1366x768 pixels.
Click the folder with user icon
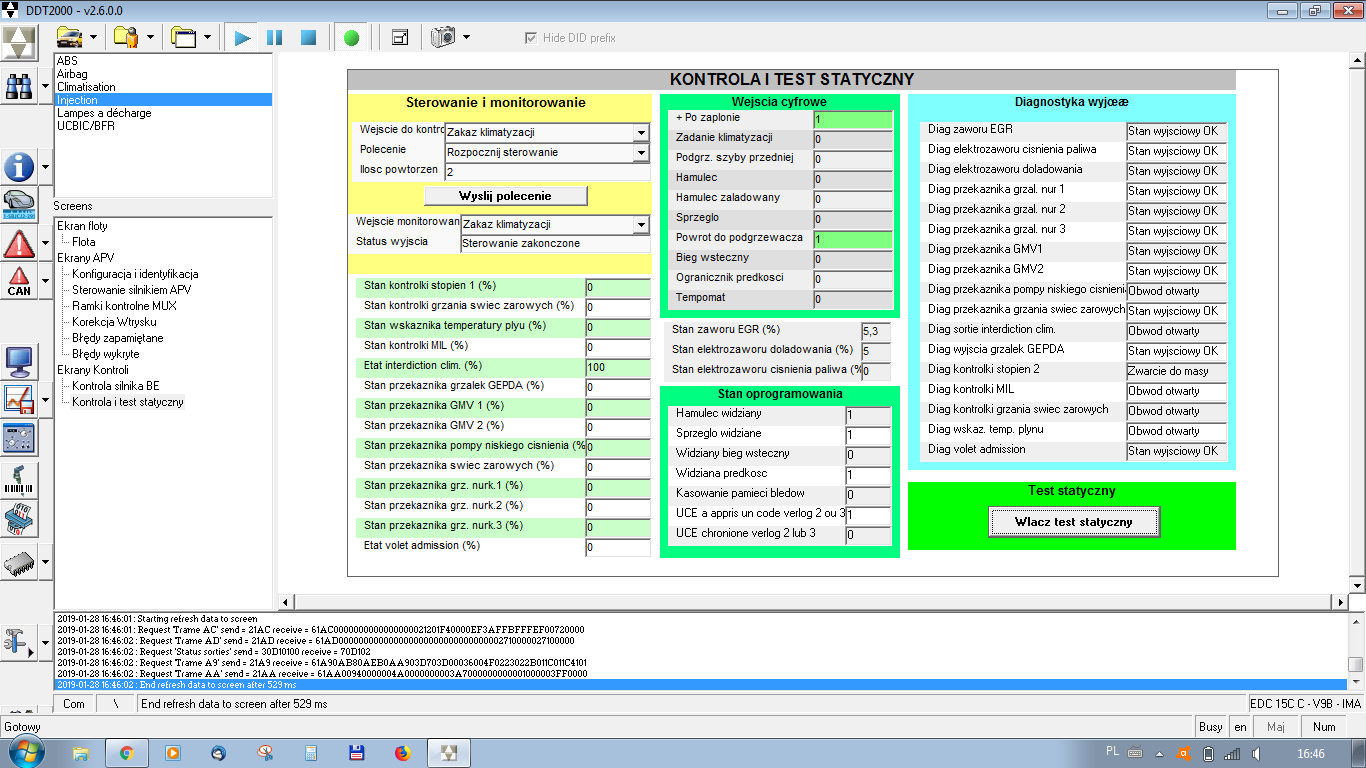coord(126,37)
